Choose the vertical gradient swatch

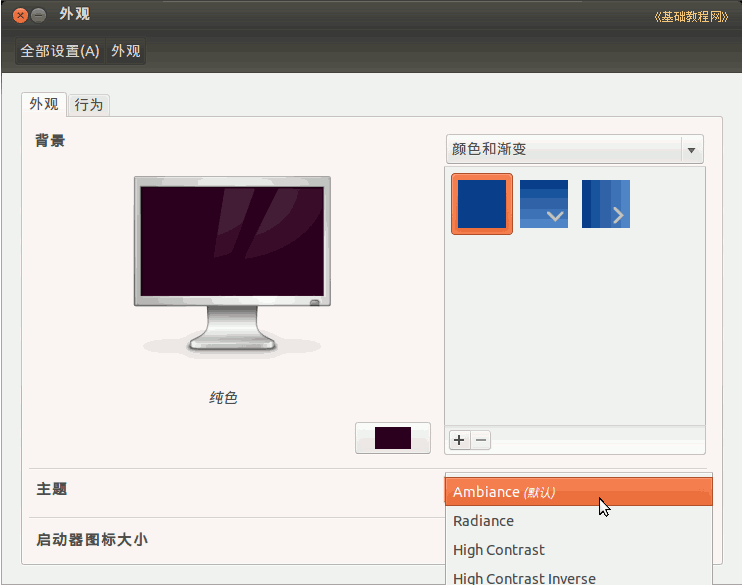coord(544,204)
